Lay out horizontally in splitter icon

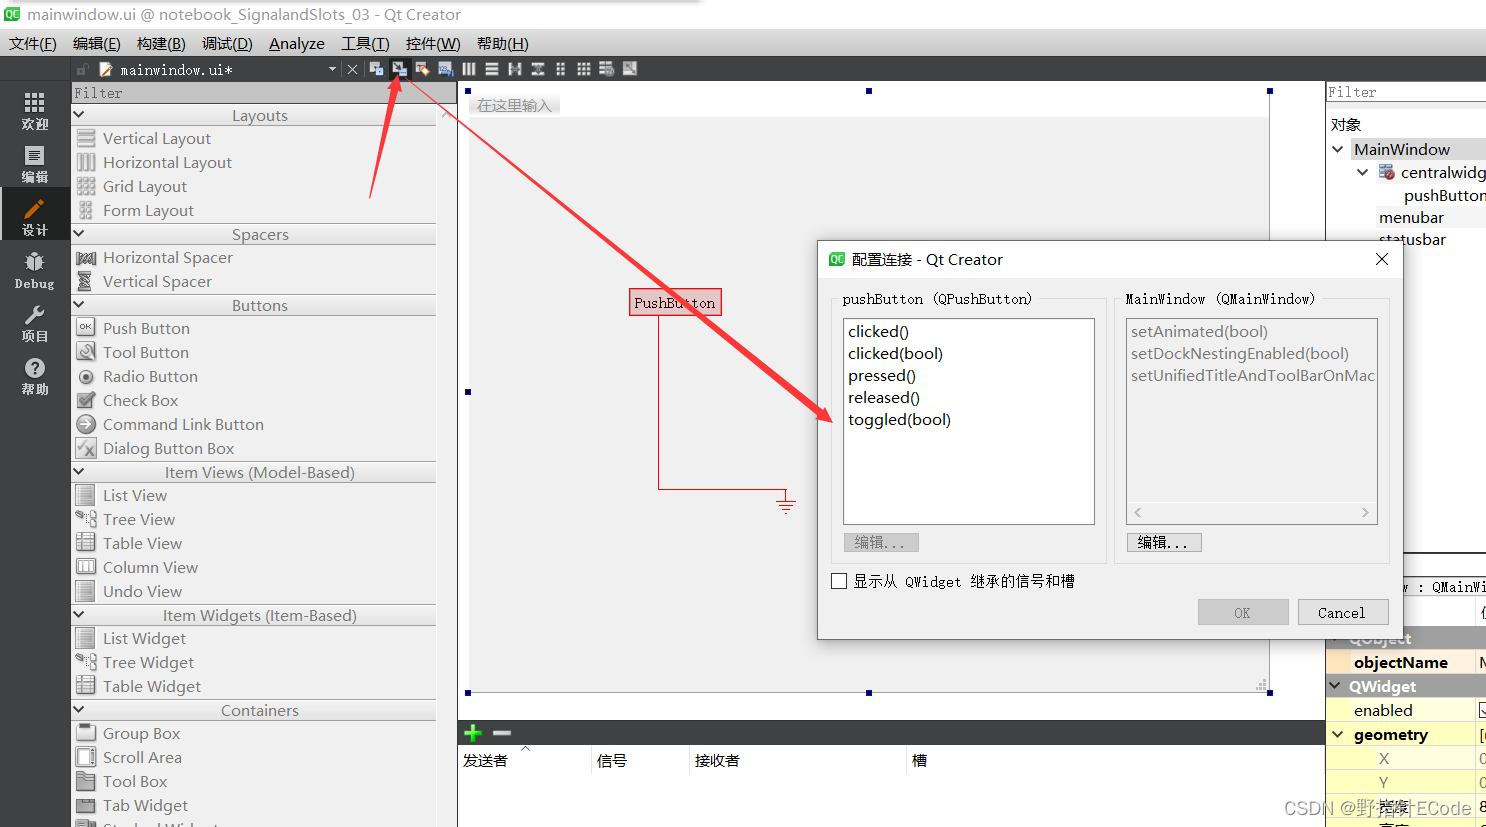coord(514,69)
